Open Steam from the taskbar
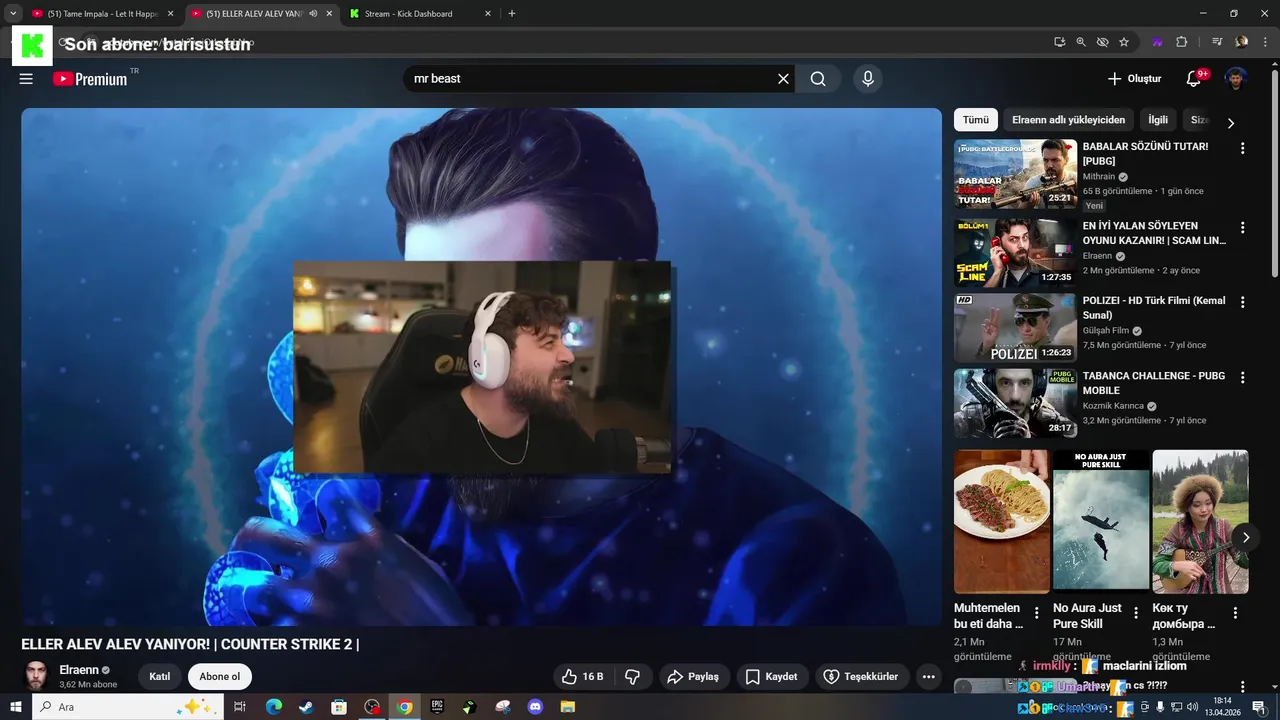Screen dimensions: 1280x720 click(x=305, y=707)
